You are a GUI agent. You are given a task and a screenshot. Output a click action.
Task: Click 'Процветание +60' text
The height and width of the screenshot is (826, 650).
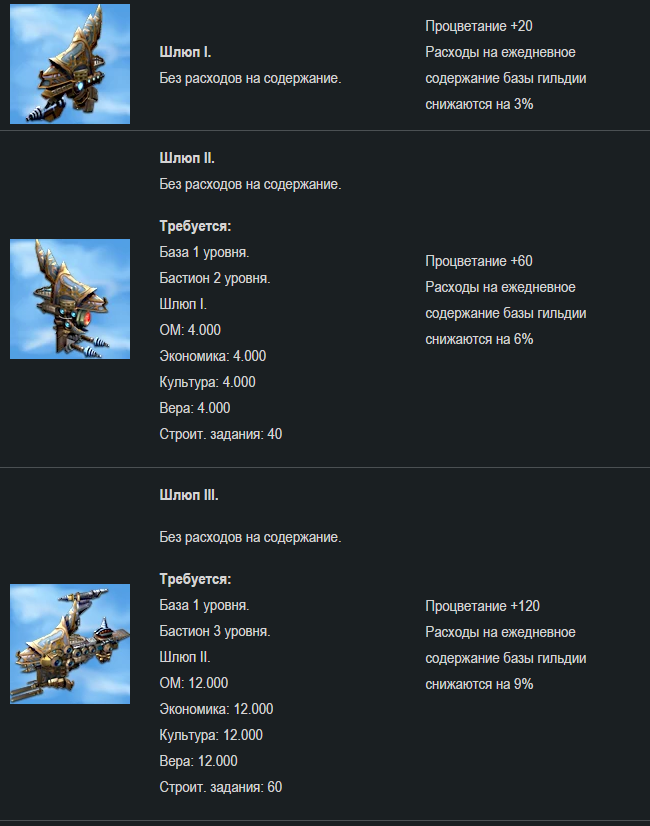[x=479, y=261]
